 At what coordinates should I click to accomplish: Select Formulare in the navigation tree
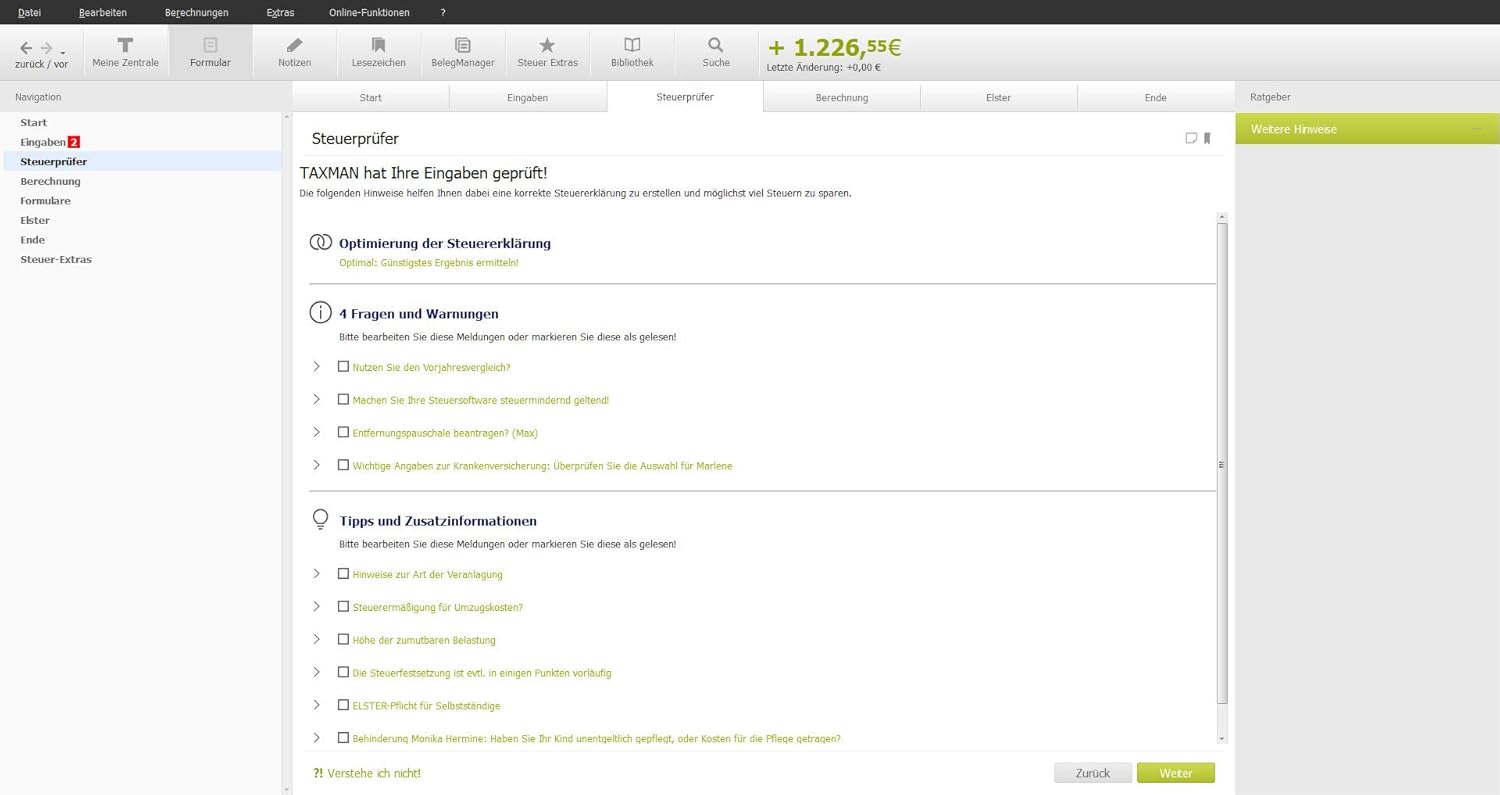(45, 201)
